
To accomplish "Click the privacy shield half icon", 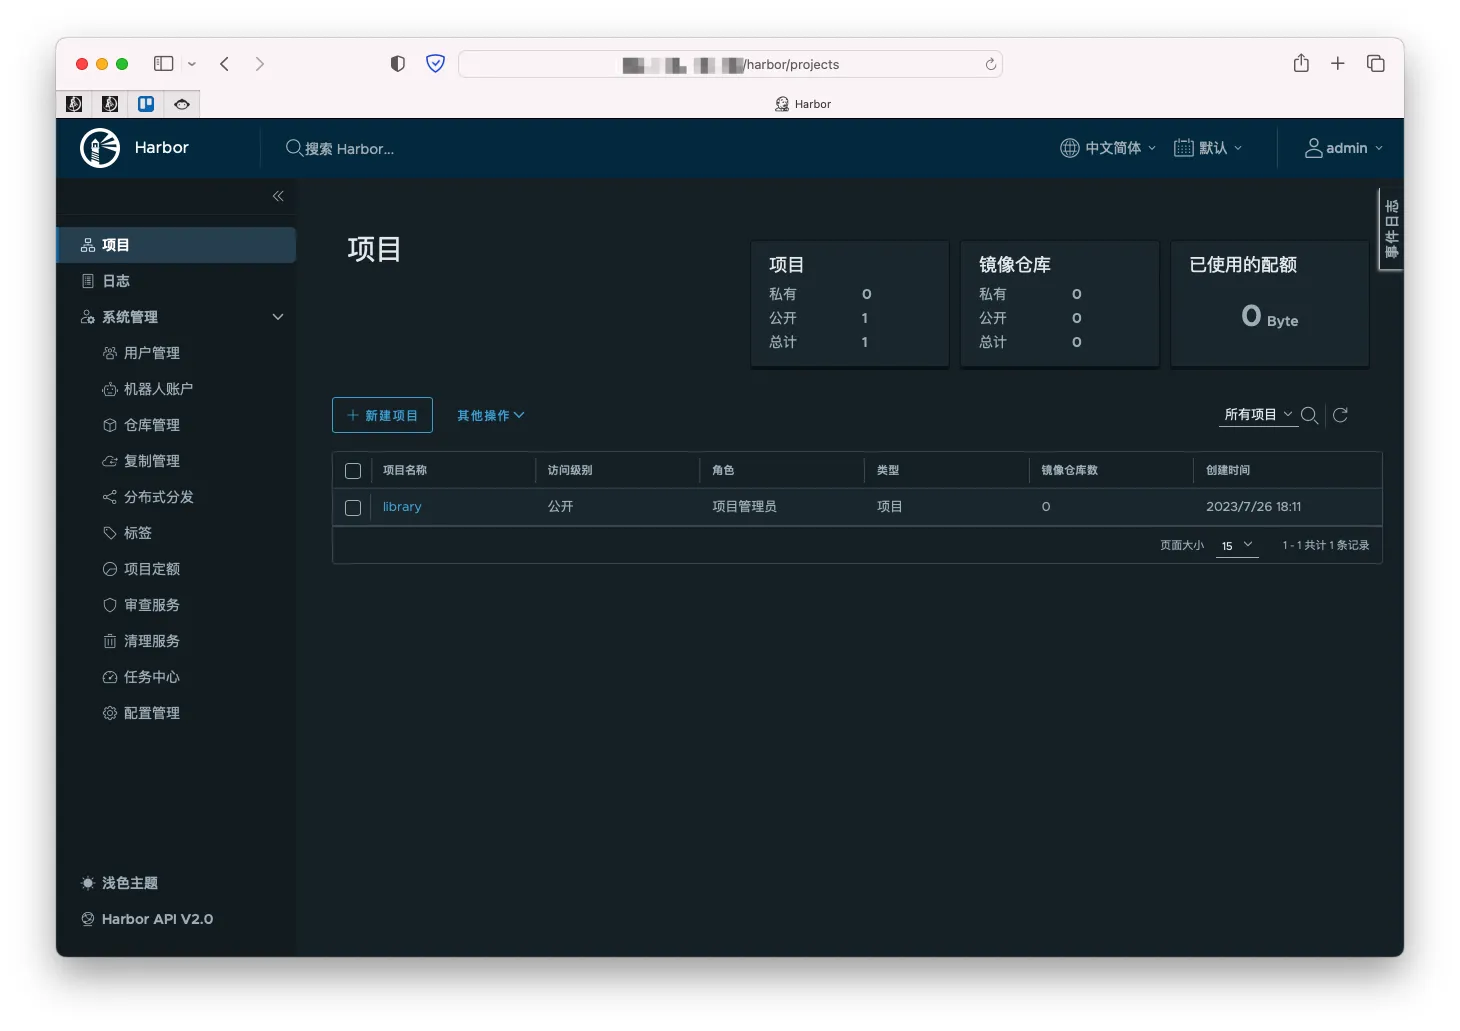I will click(x=398, y=64).
